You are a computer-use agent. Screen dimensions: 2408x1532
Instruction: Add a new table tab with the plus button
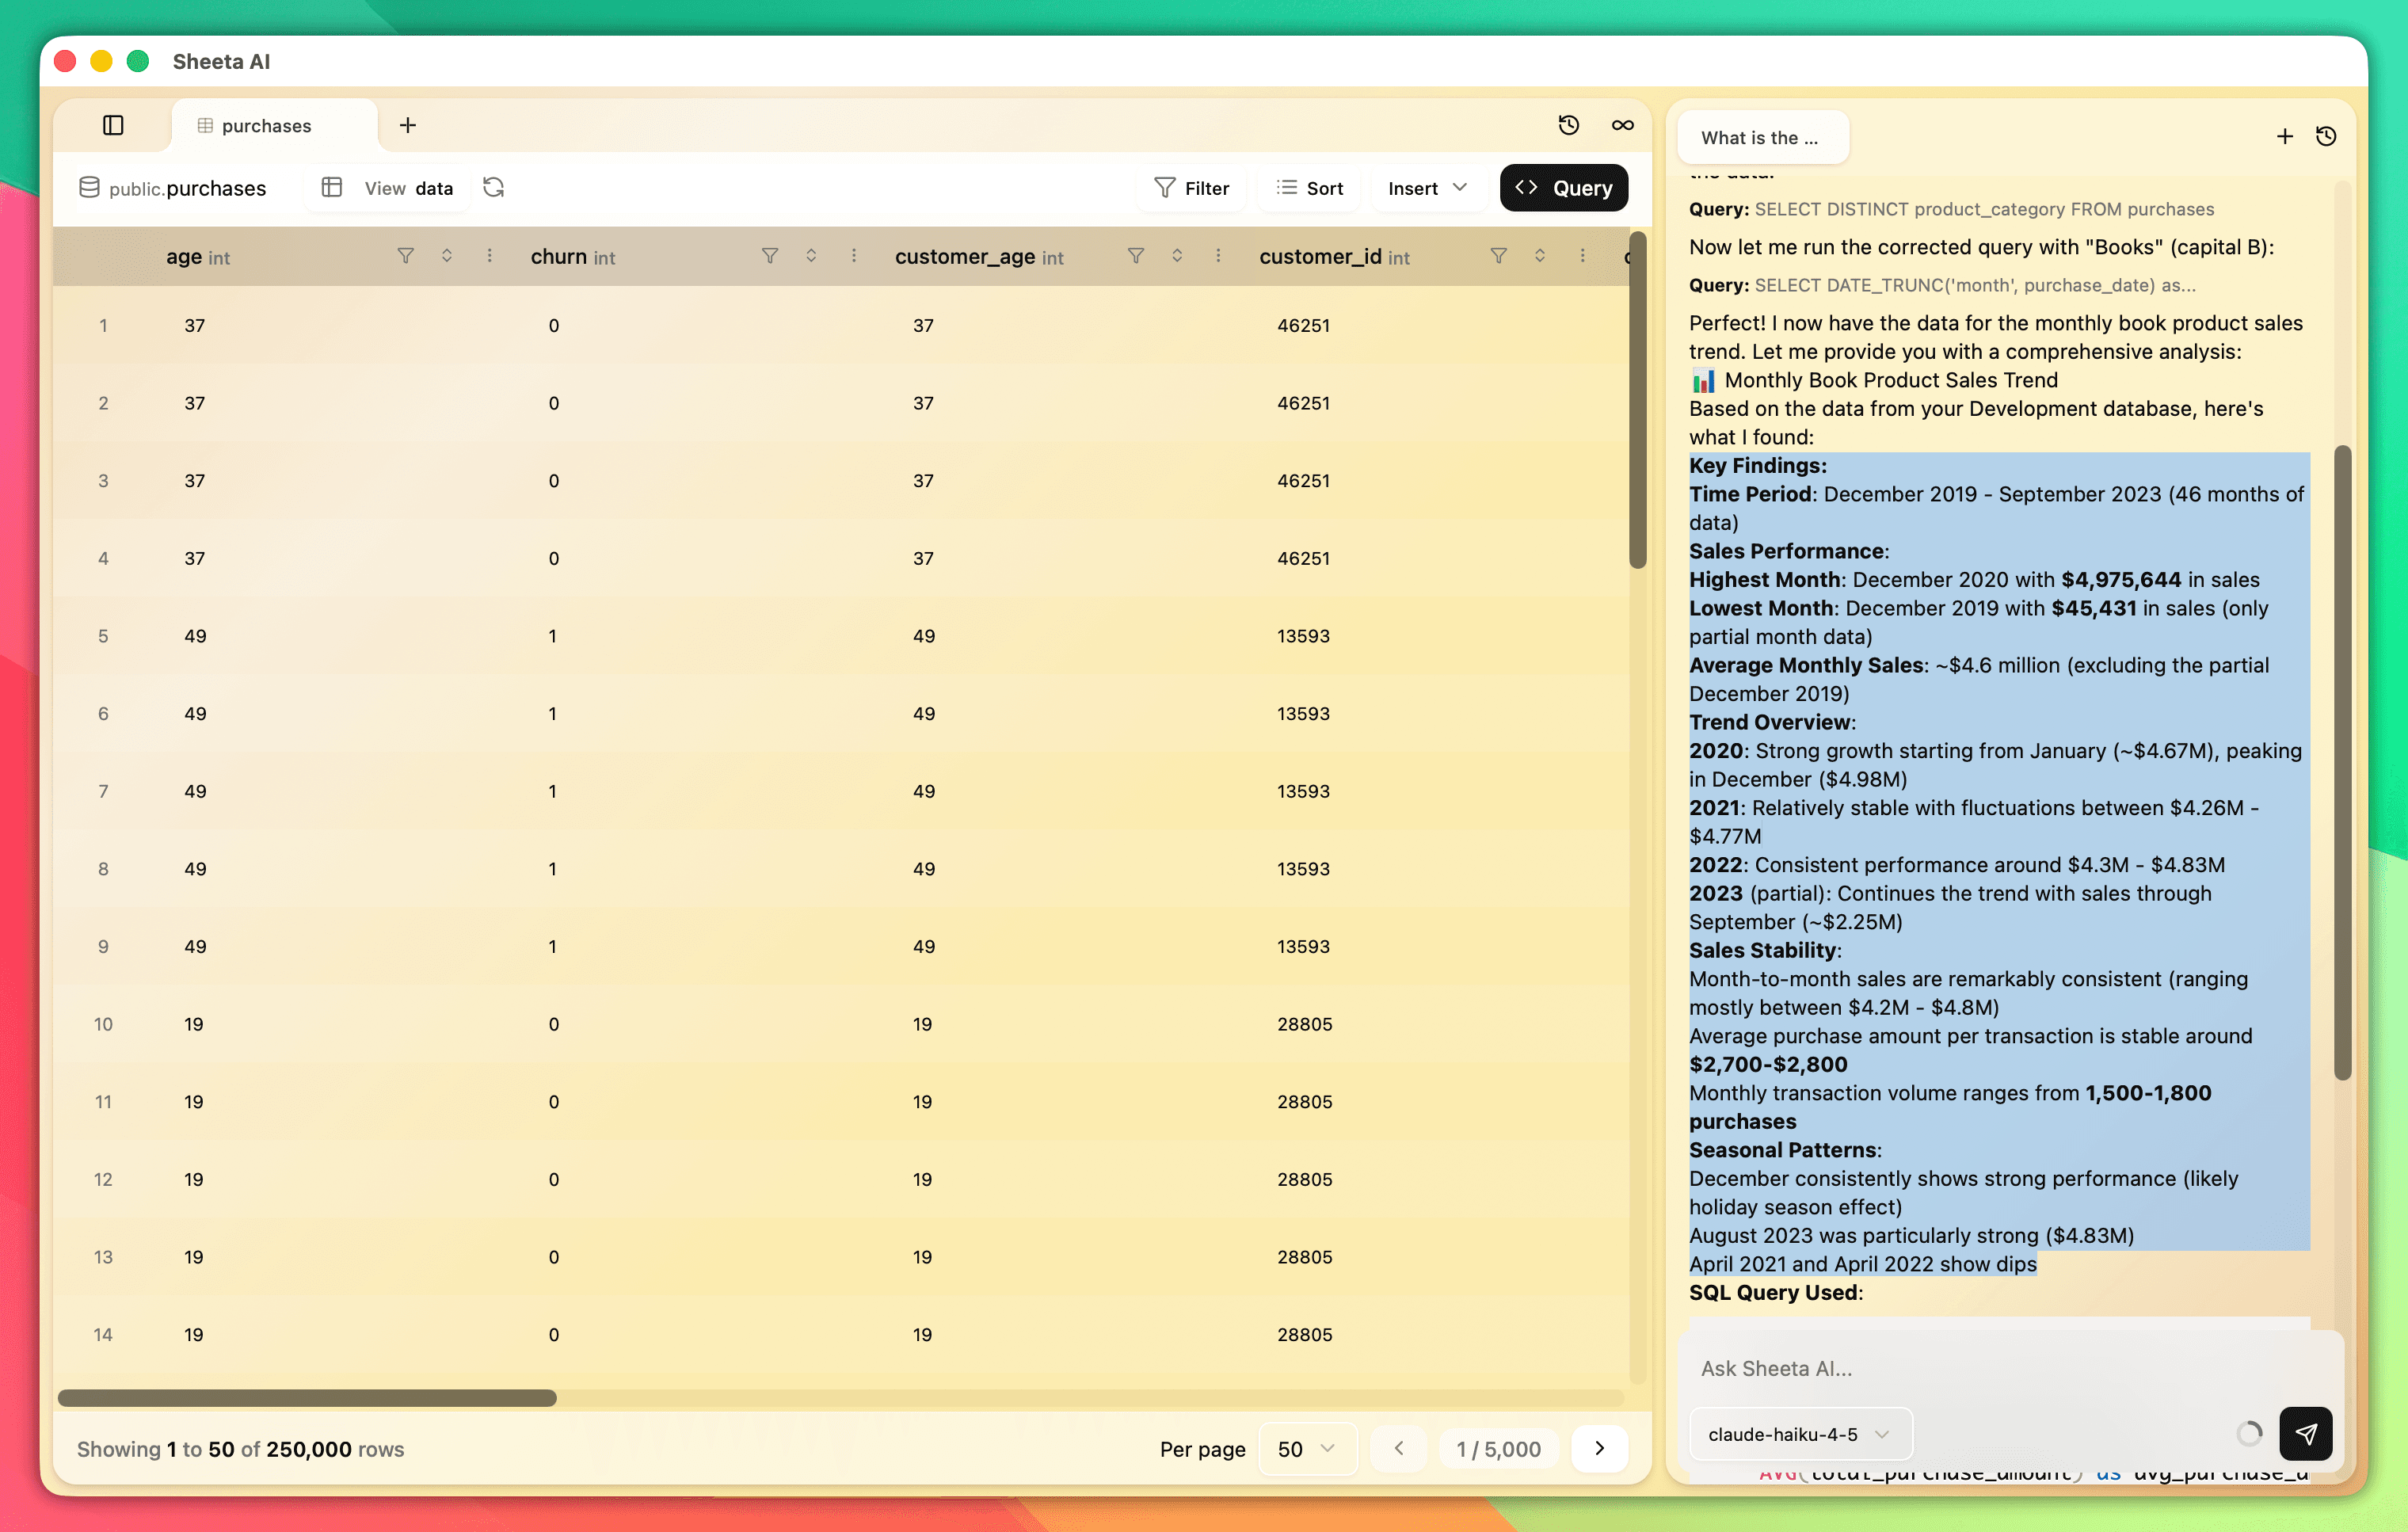(407, 125)
